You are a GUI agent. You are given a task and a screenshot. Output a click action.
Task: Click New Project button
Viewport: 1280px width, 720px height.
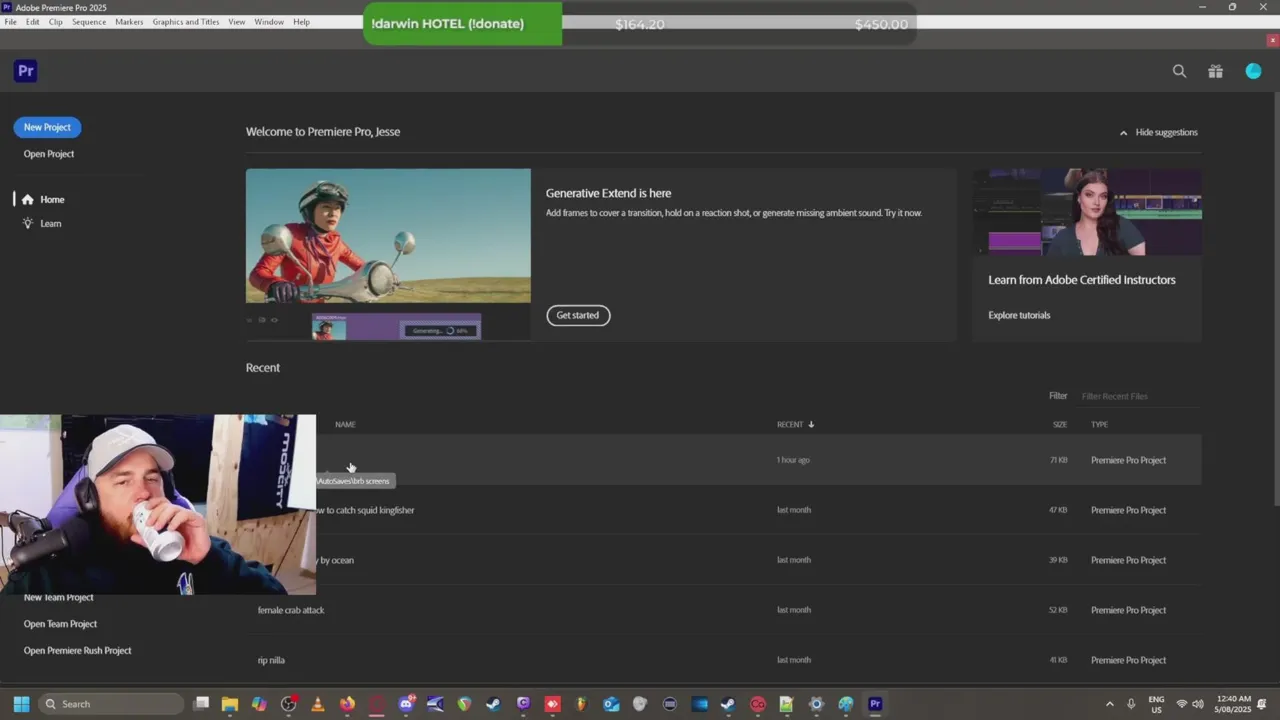pos(47,127)
